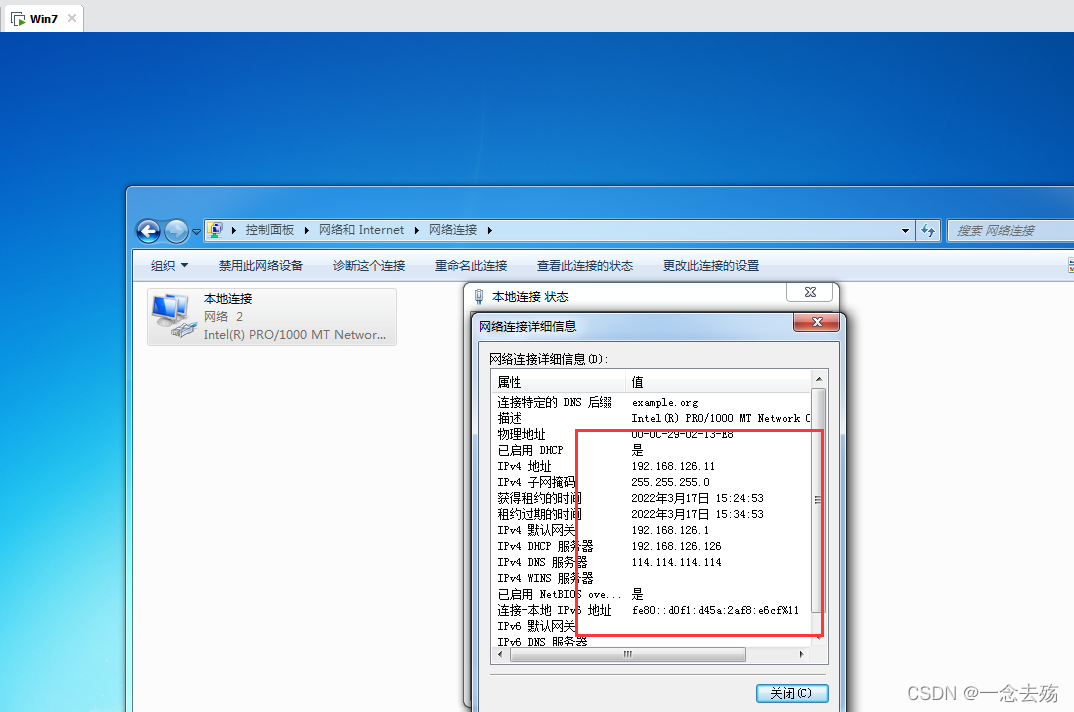This screenshot has height=712, width=1074.
Task: Click default gateway value 192.168.126.1
Action: tap(670, 530)
